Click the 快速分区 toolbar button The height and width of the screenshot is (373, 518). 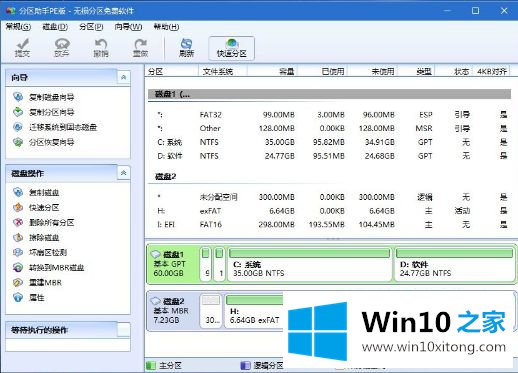pos(232,48)
